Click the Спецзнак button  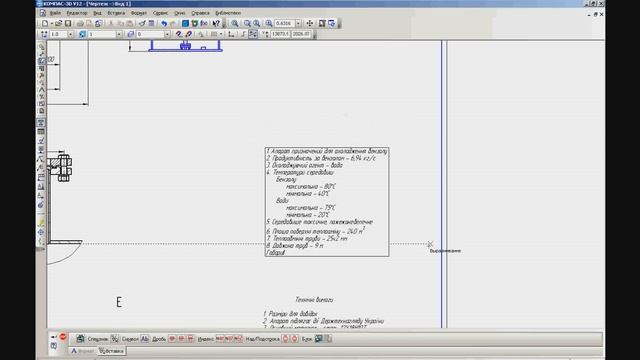[93, 339]
